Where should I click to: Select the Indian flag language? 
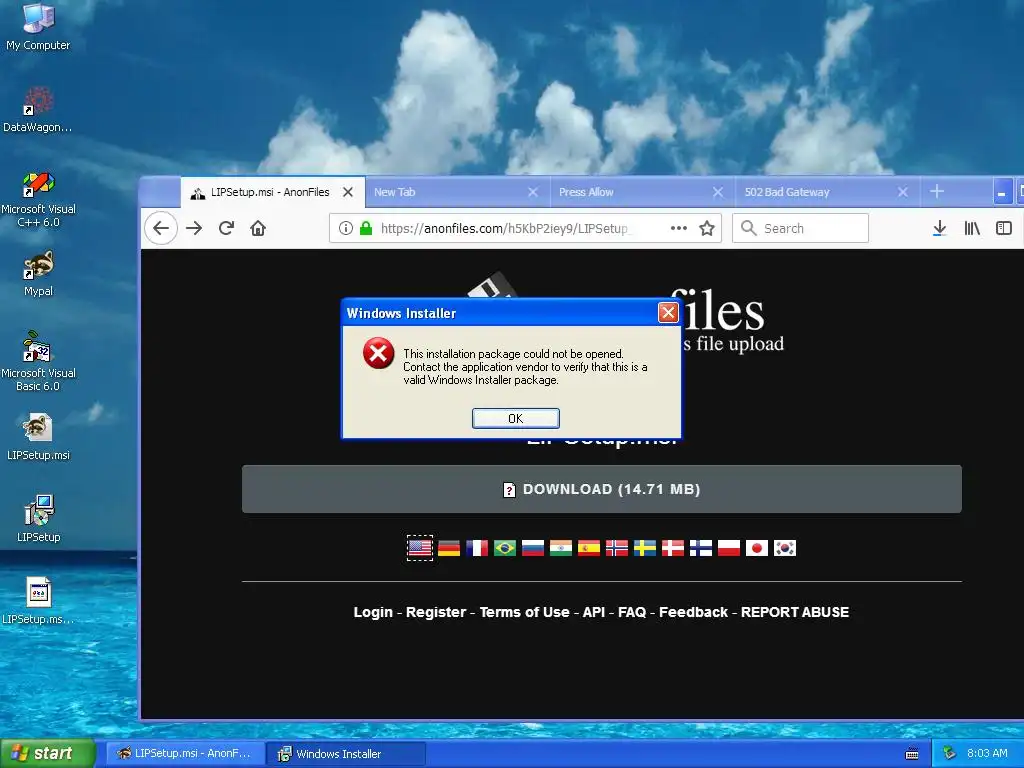coord(561,548)
